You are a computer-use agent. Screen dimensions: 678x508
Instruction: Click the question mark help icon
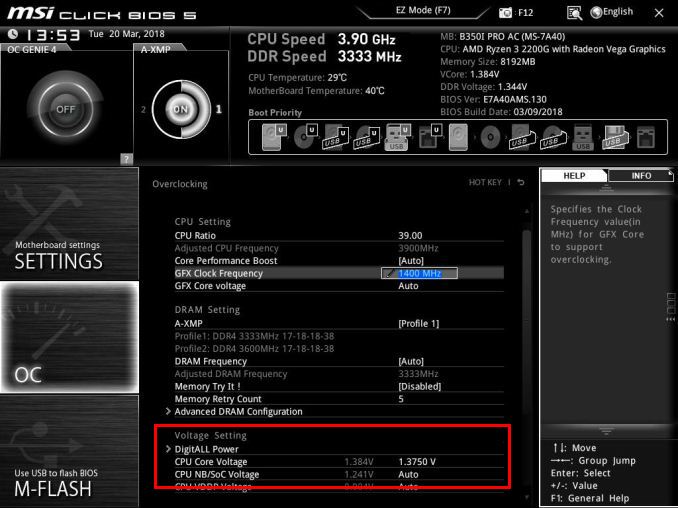[x=126, y=159]
